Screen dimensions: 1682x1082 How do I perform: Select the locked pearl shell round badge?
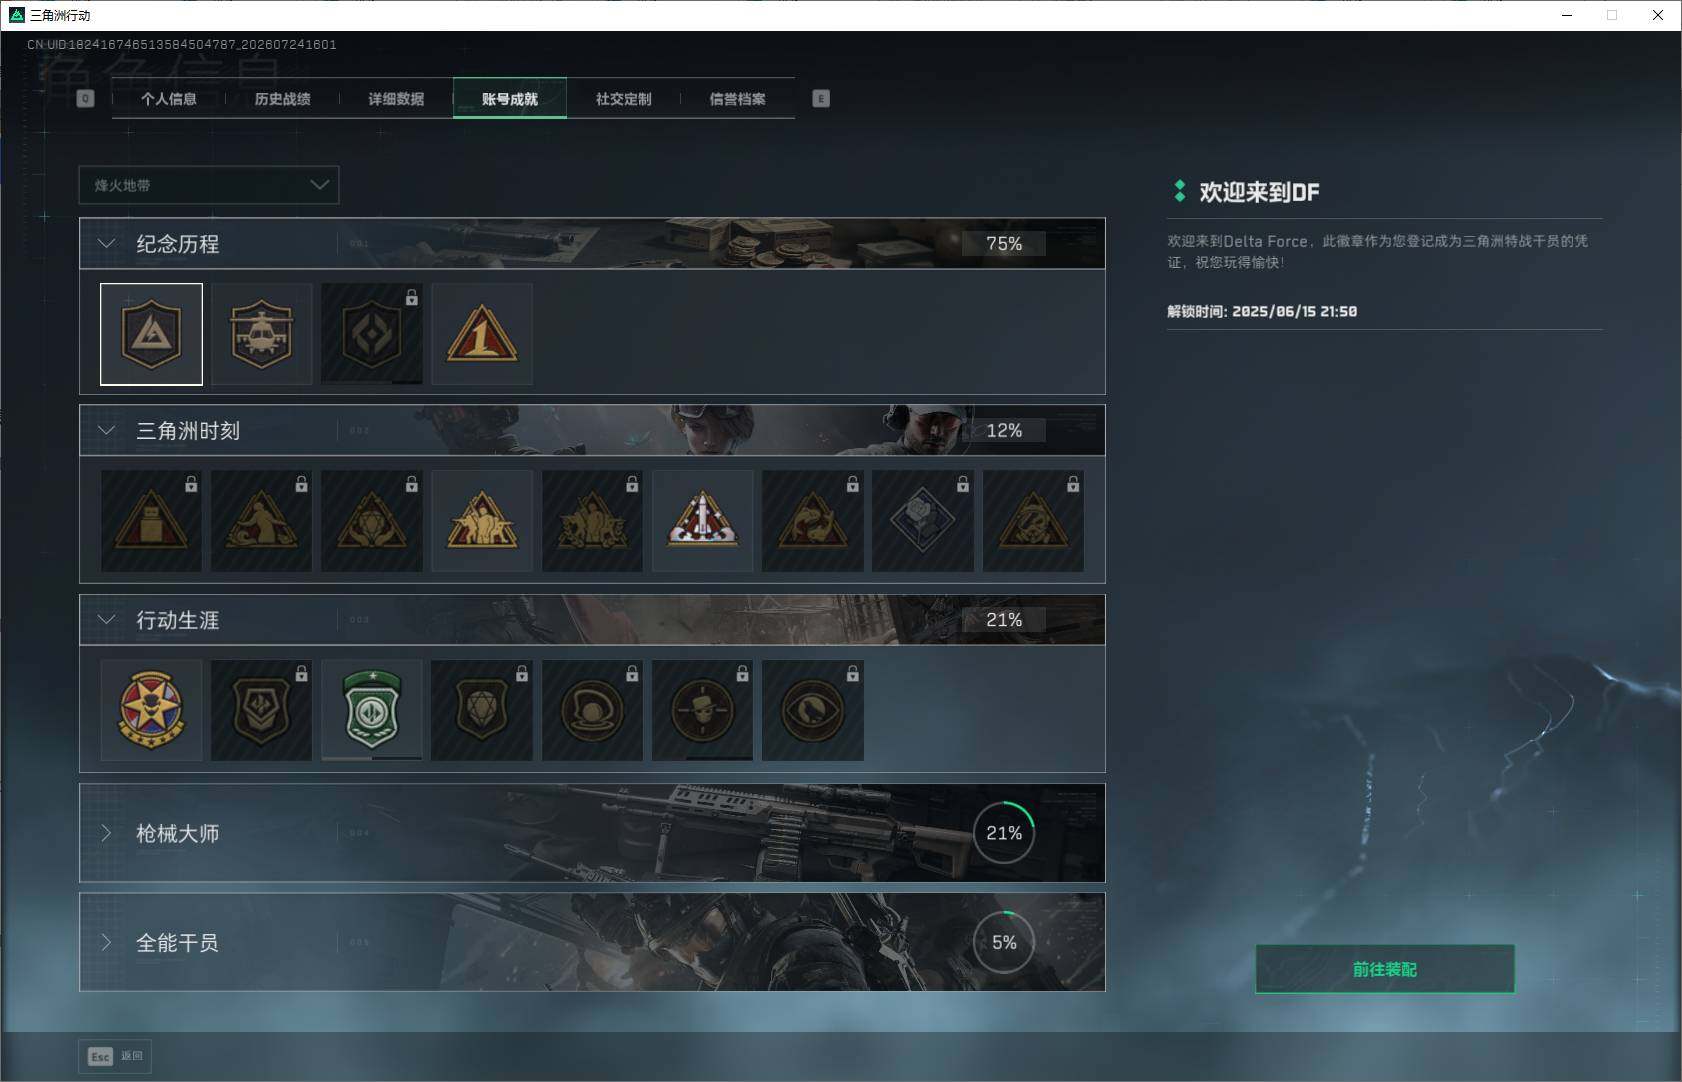point(592,710)
